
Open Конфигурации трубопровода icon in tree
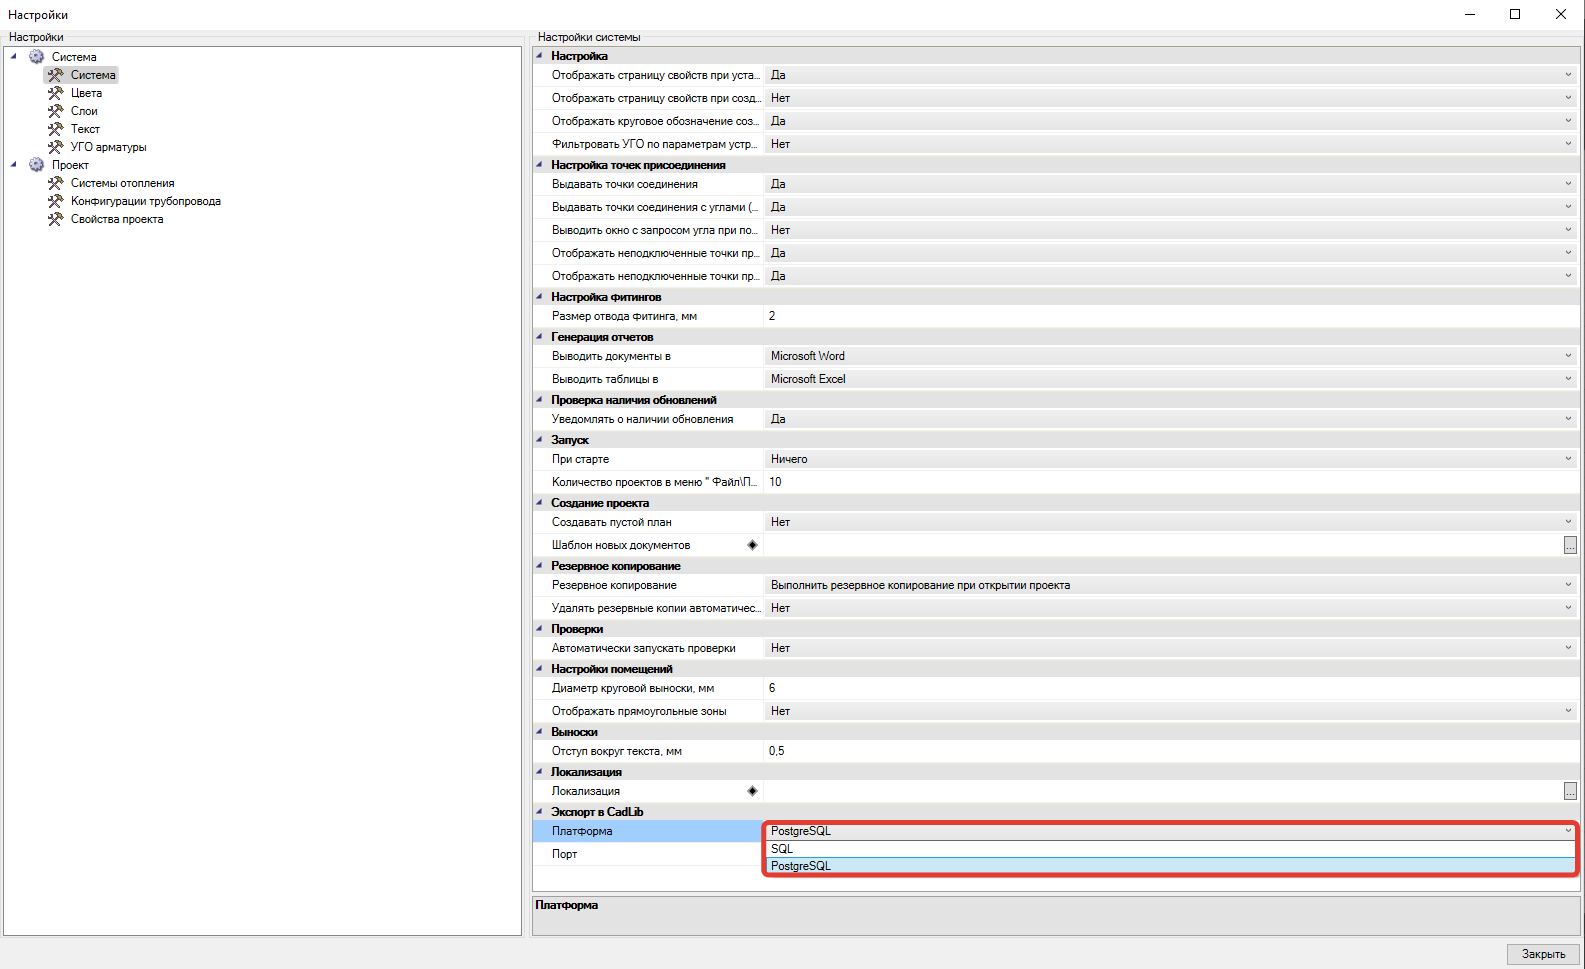click(56, 201)
